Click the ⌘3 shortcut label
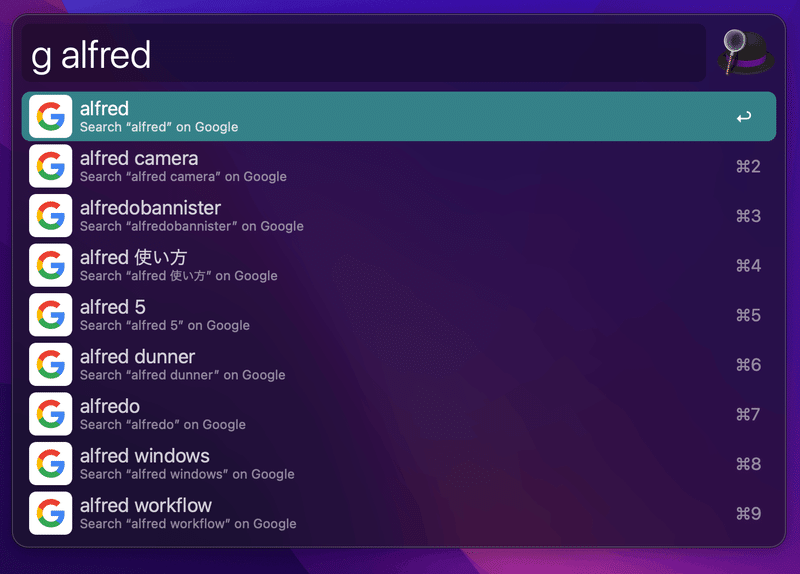Viewport: 800px width, 574px height. 748,216
